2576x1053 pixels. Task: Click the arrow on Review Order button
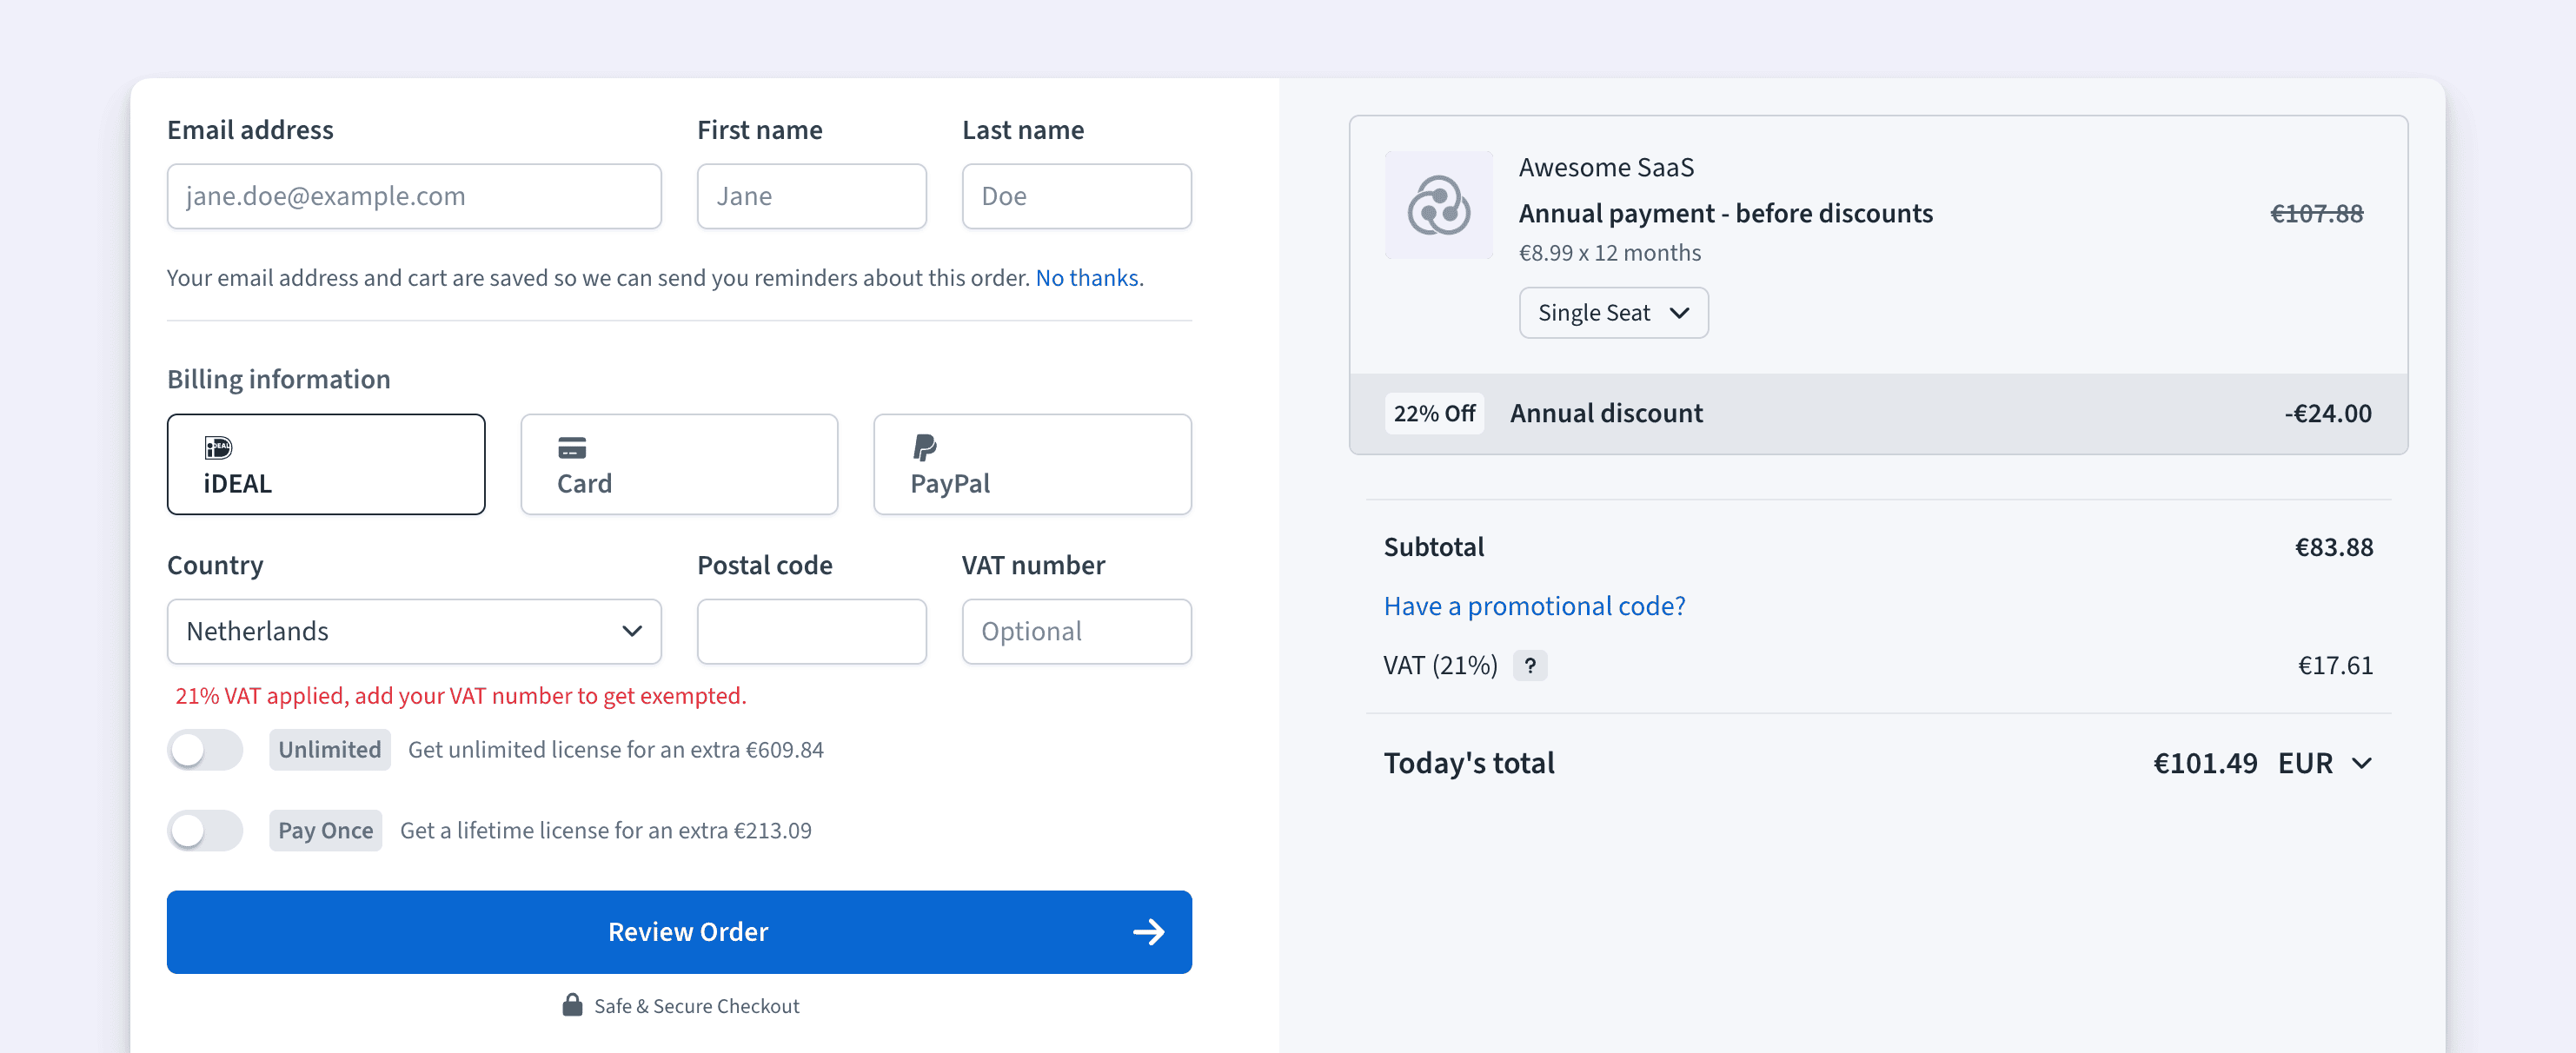(1149, 932)
